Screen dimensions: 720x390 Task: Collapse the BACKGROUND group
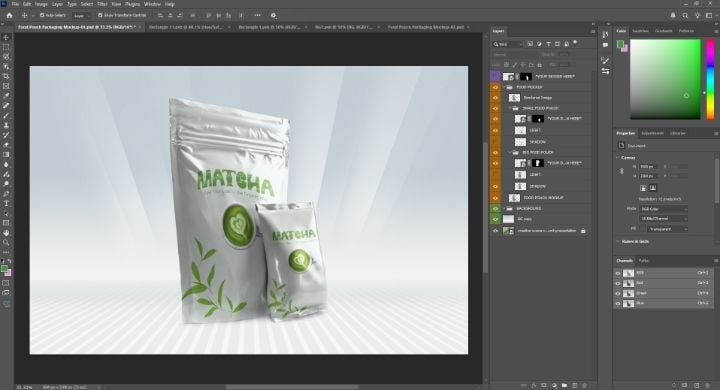[x=504, y=209]
